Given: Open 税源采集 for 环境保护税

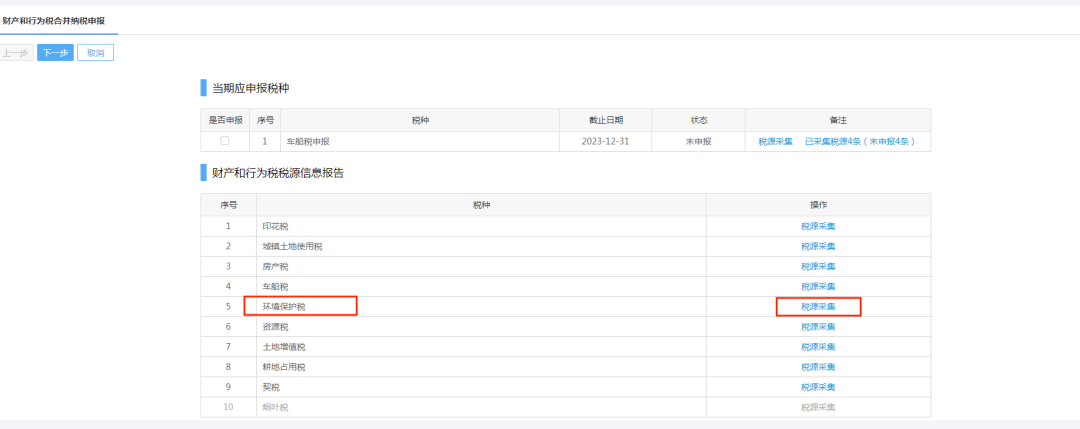Looking at the screenshot, I should (818, 306).
